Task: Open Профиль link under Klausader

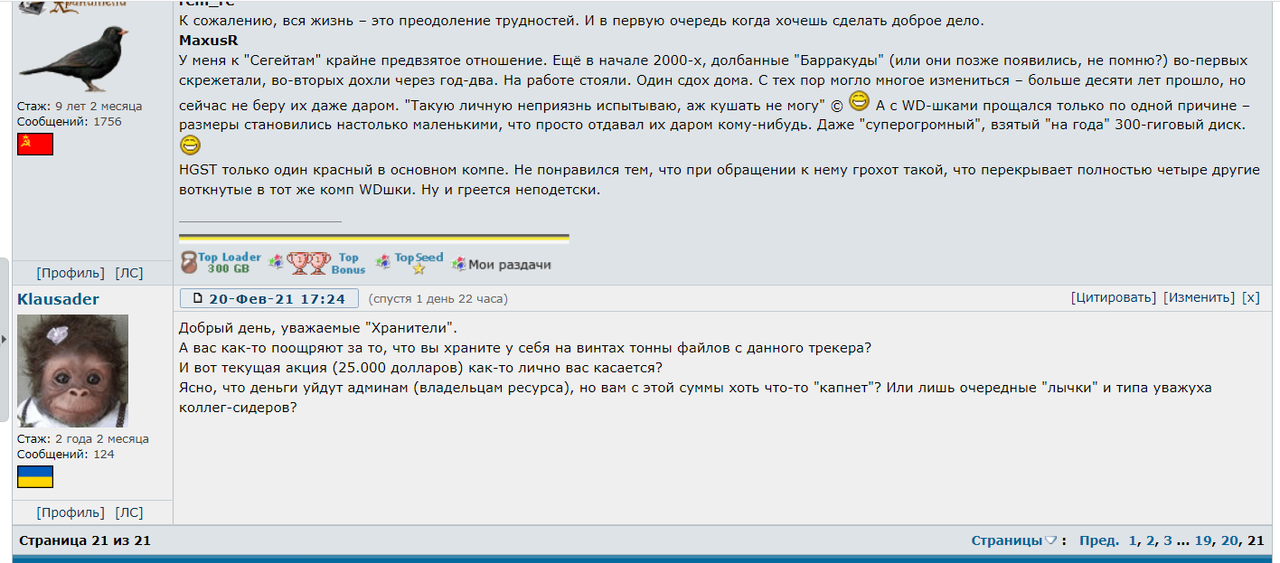Action: pyautogui.click(x=70, y=513)
